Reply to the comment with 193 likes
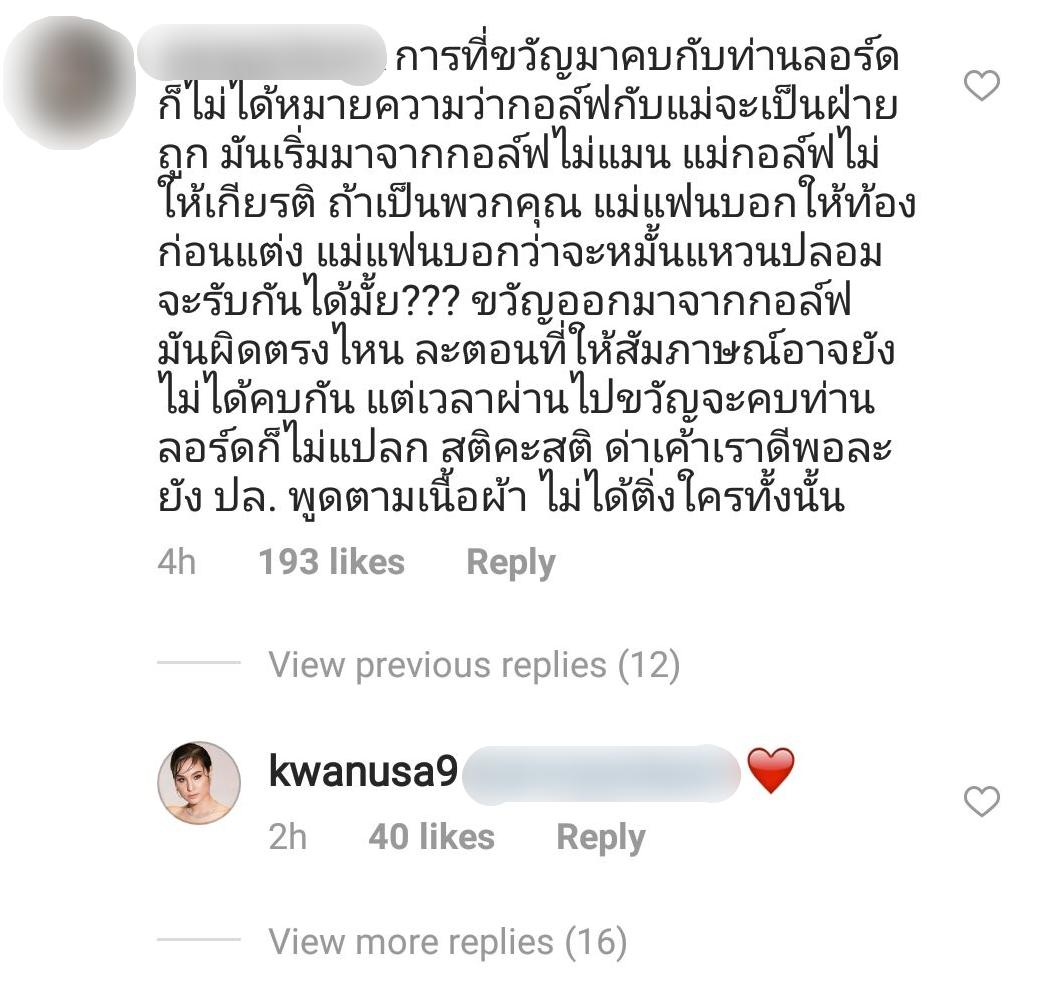 [511, 562]
